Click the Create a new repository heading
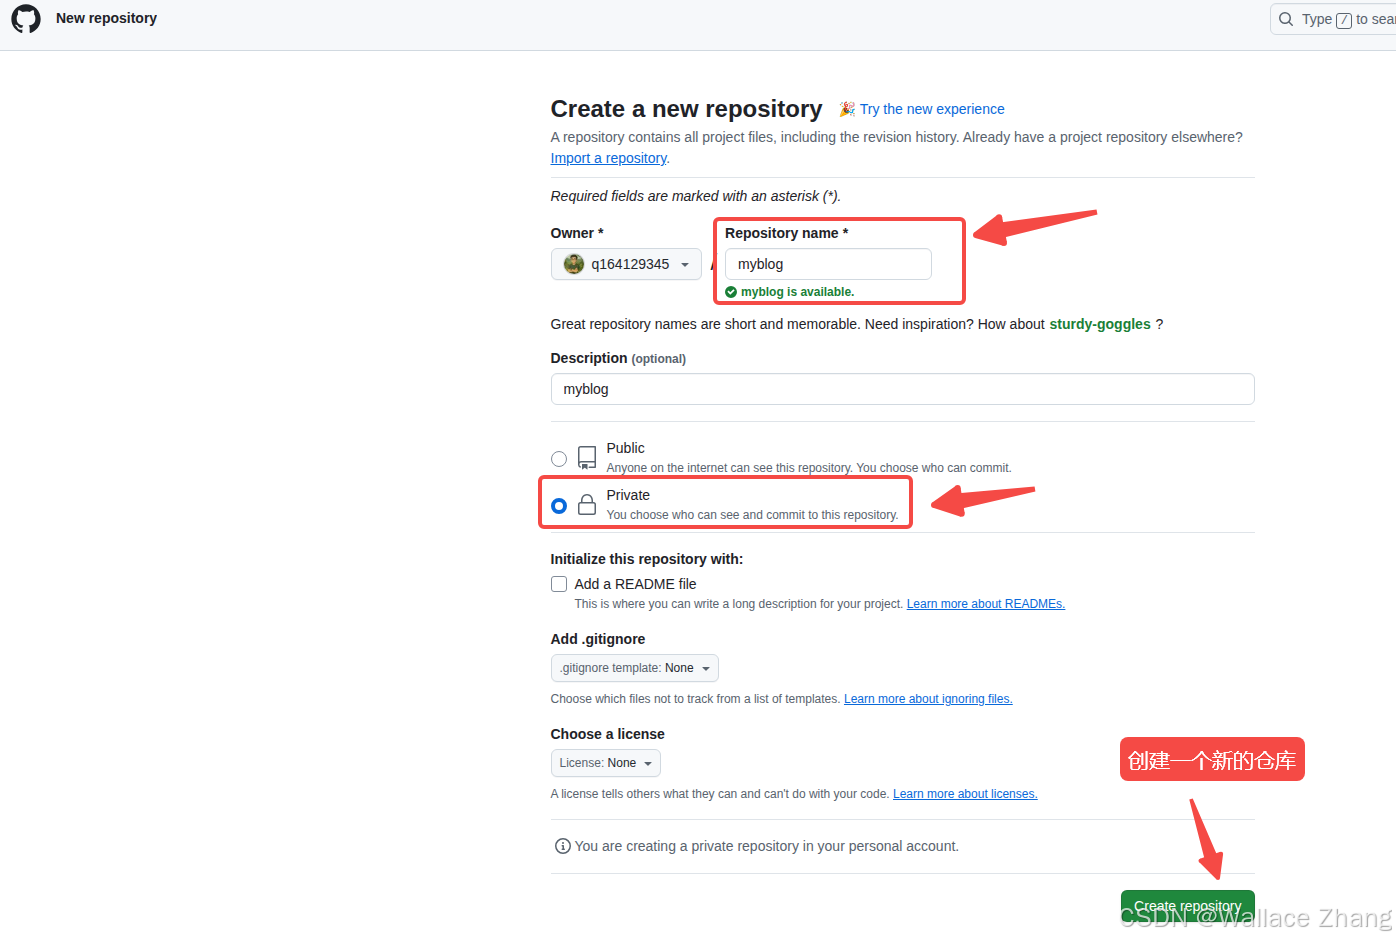1396x941 pixels. [x=686, y=109]
